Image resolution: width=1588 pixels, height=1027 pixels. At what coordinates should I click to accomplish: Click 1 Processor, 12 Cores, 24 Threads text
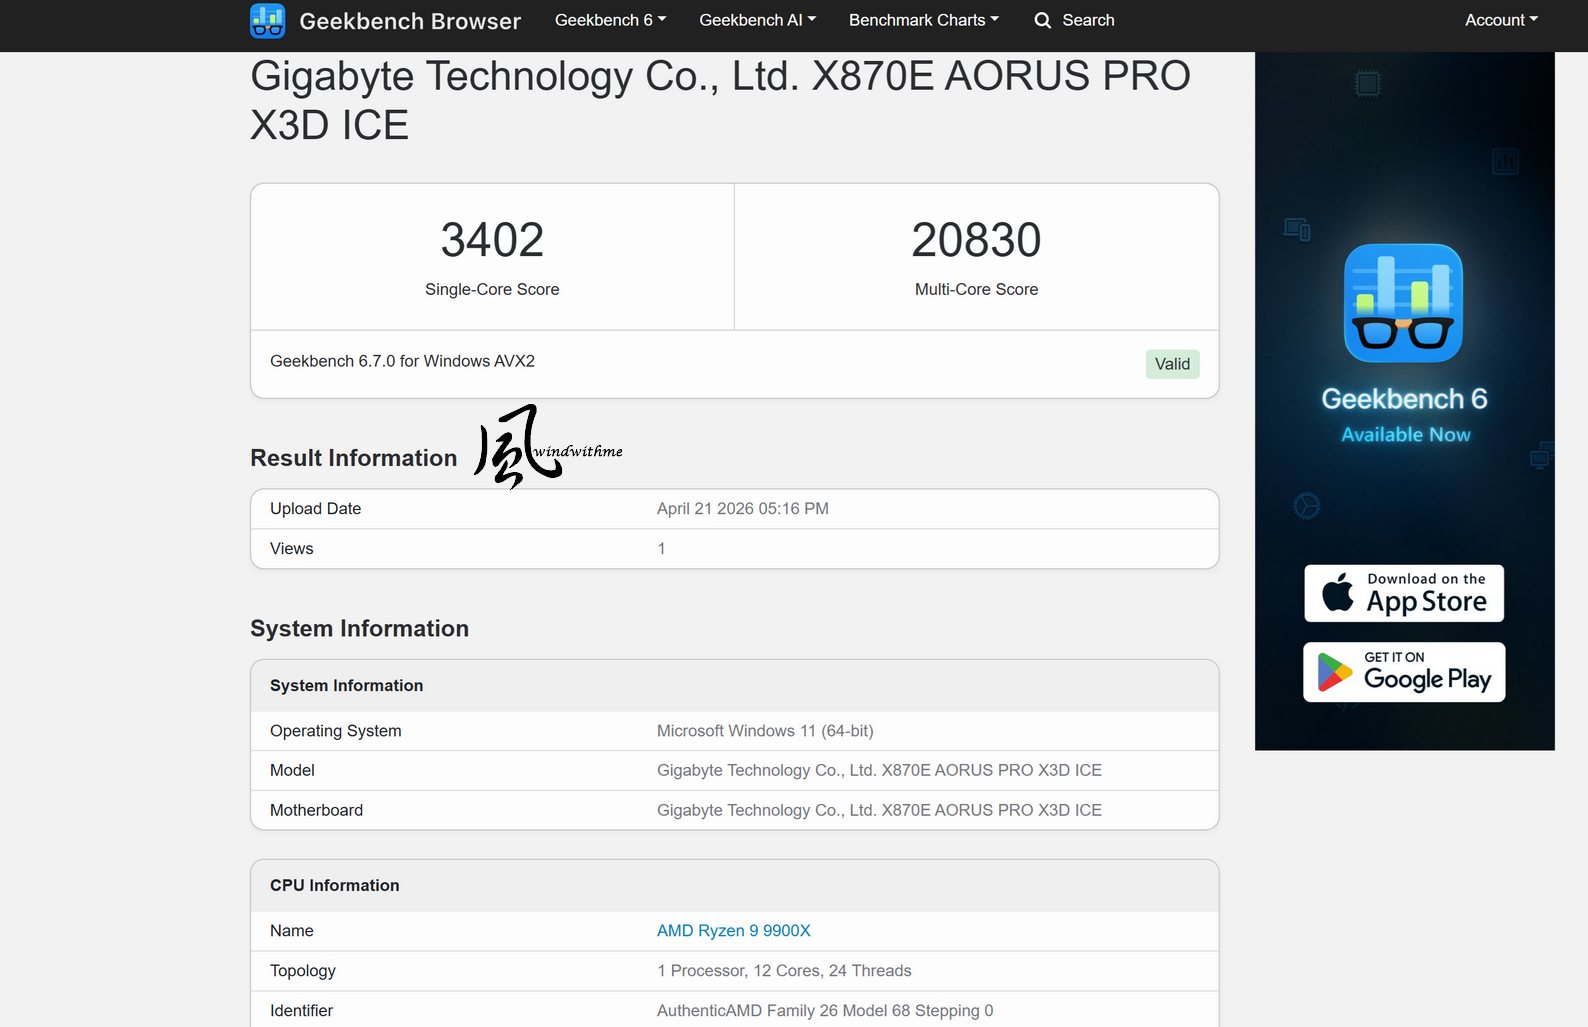(x=784, y=971)
